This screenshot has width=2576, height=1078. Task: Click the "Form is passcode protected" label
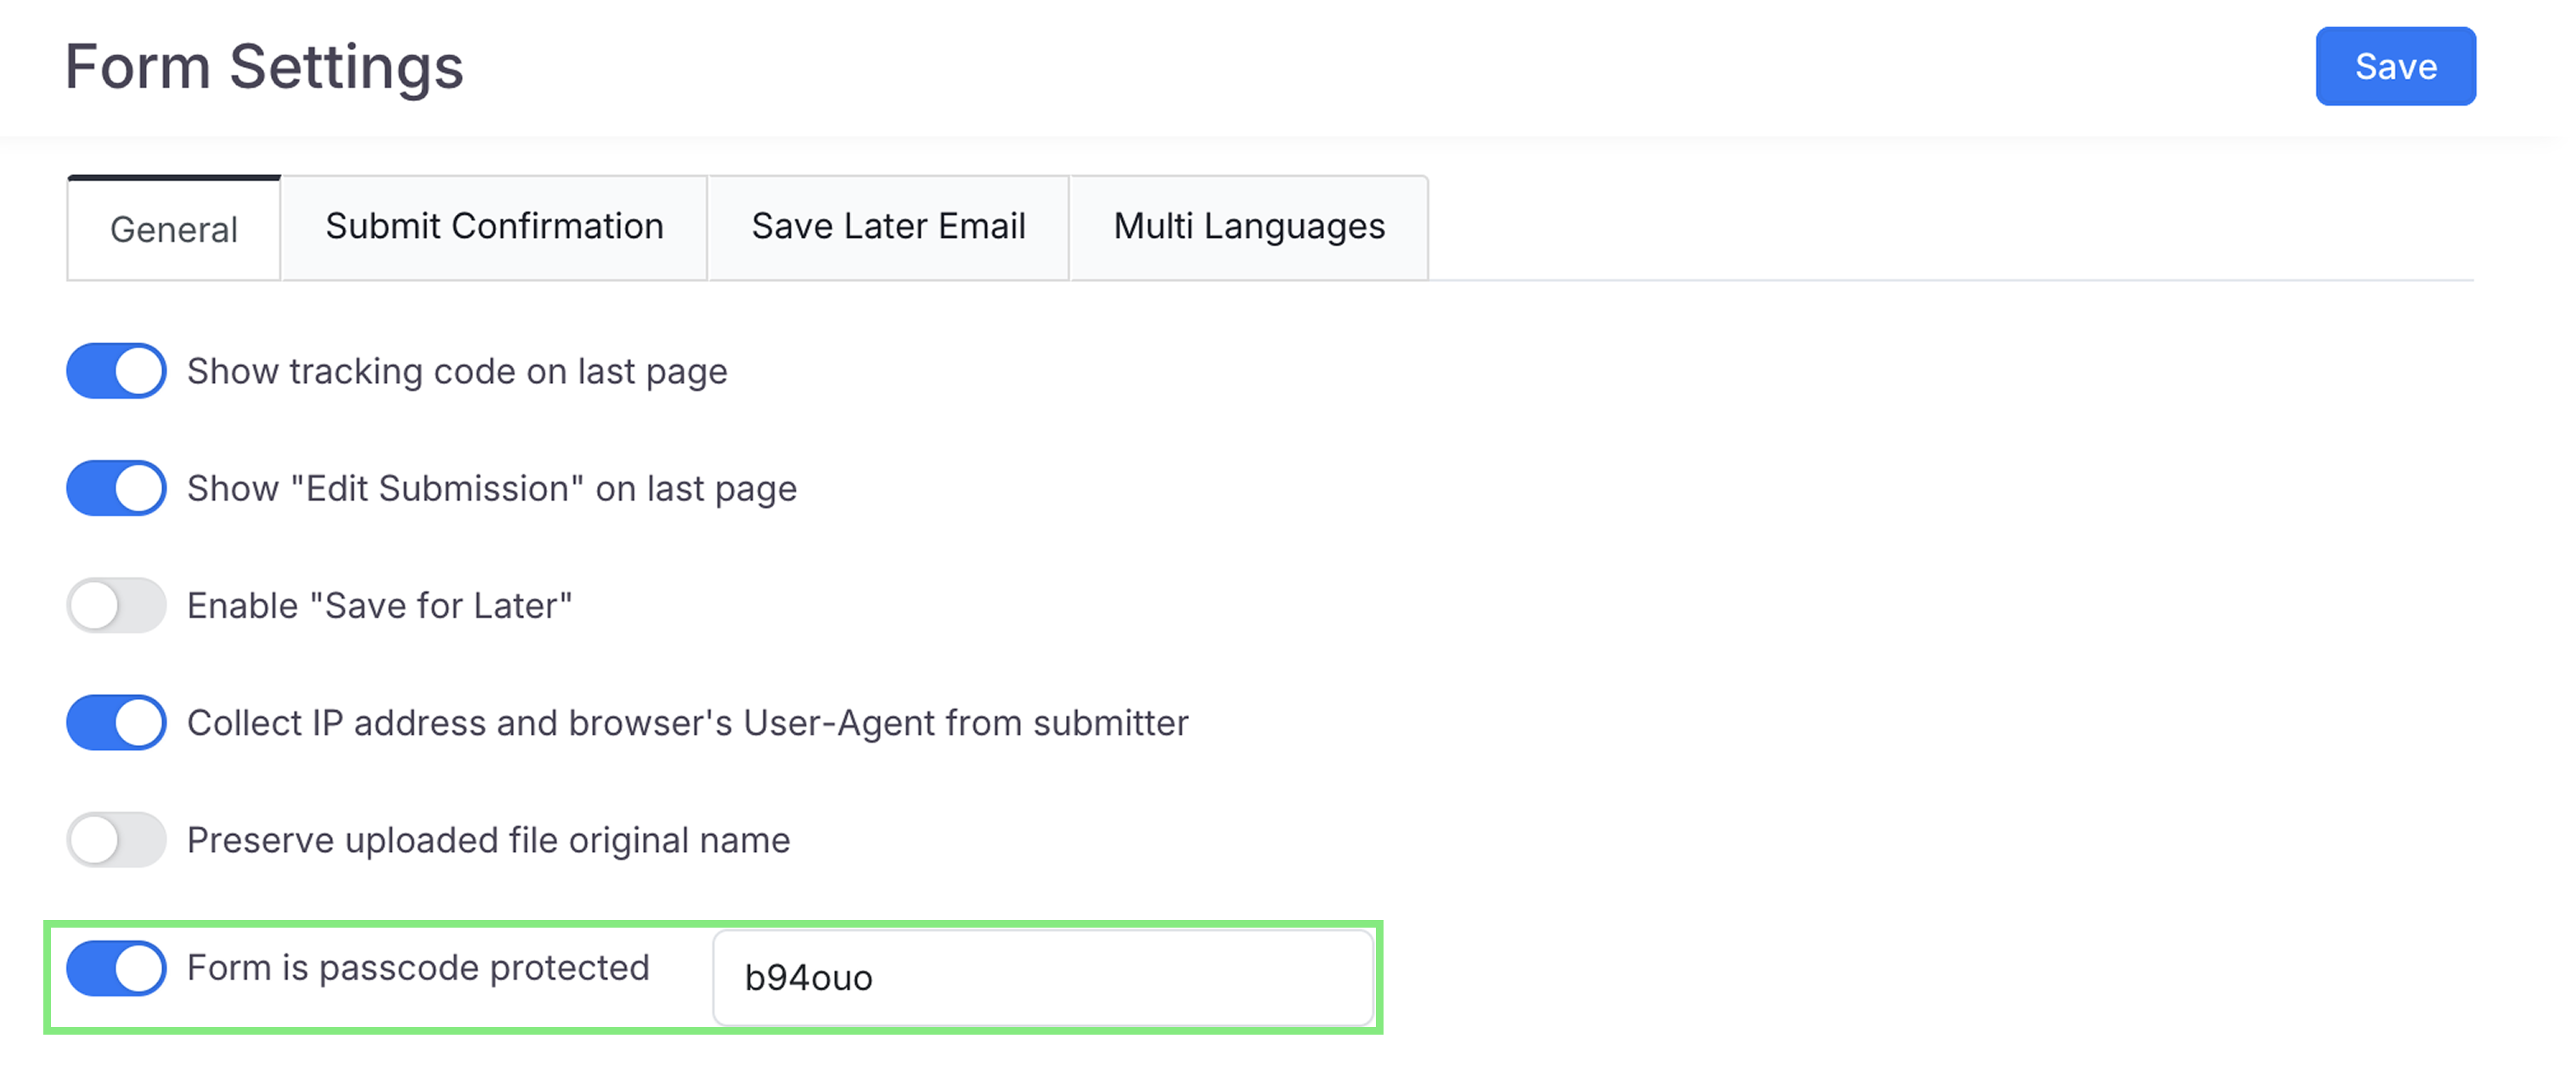pos(418,968)
